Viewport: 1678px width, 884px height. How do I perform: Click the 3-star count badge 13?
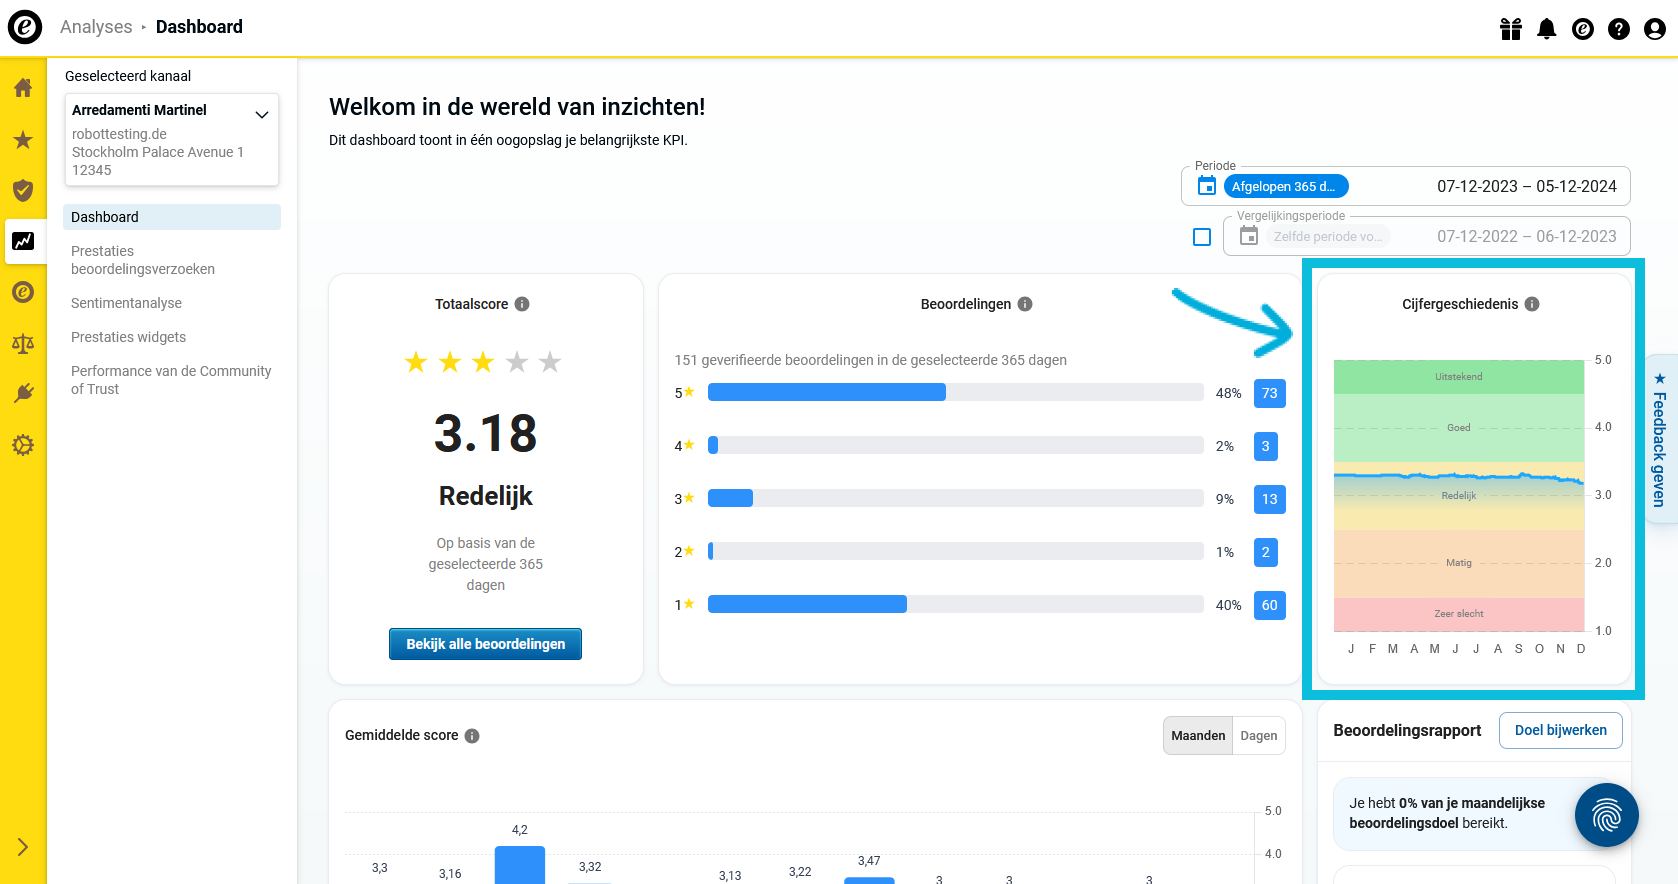pyautogui.click(x=1270, y=499)
